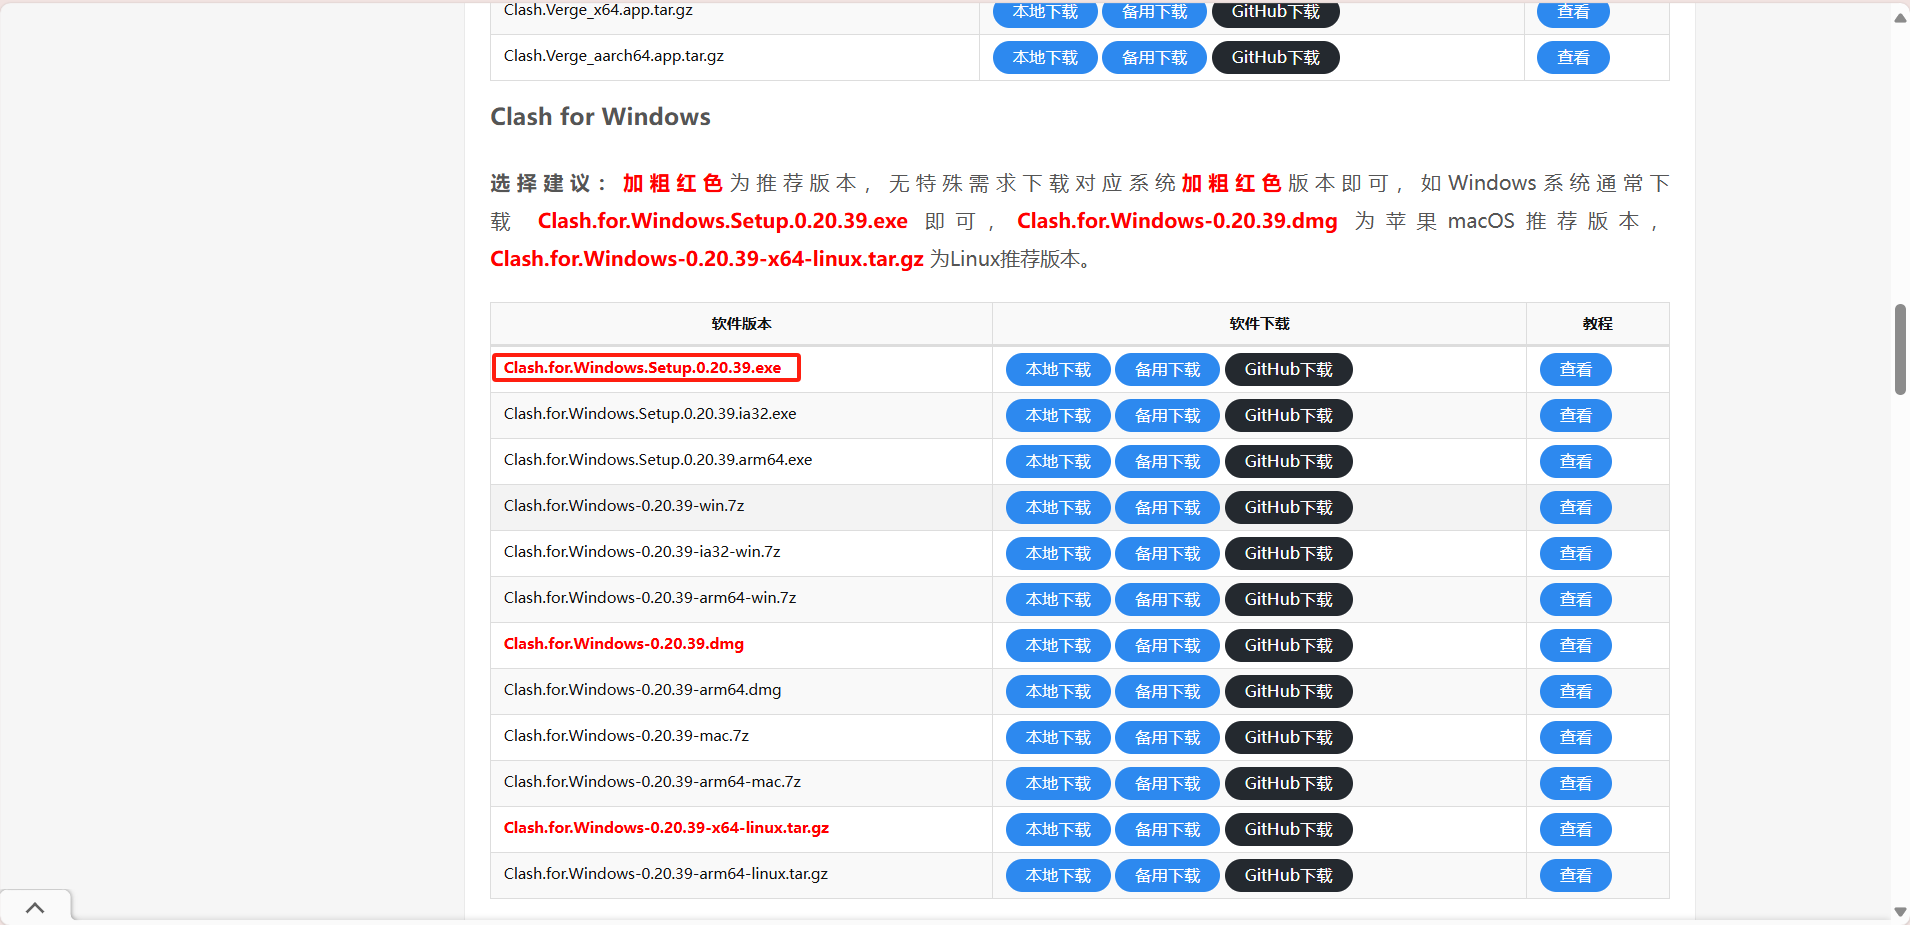Click 本地下载 for 0.20.39-arm64-win.7z

coord(1058,600)
